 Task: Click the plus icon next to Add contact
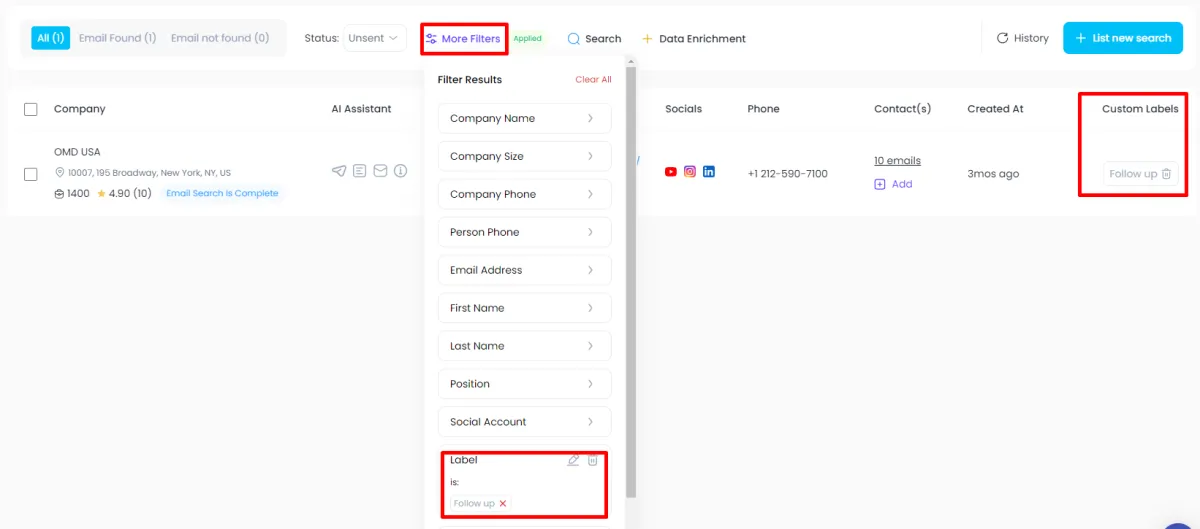pos(880,184)
